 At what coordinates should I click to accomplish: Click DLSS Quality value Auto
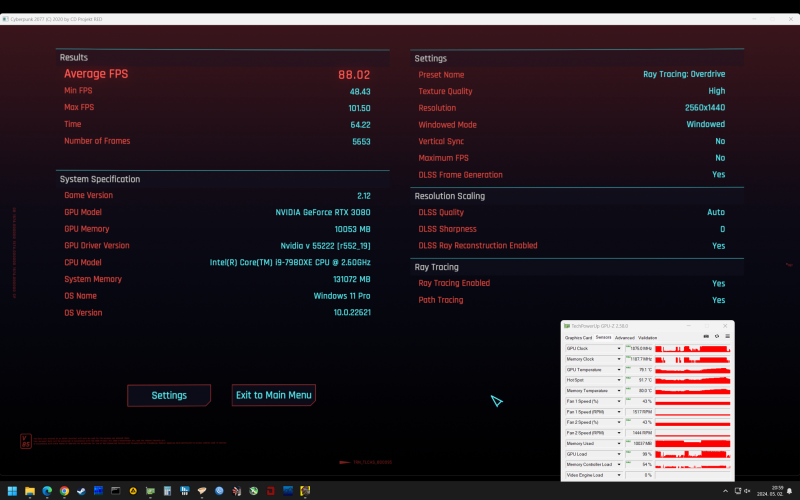716,212
